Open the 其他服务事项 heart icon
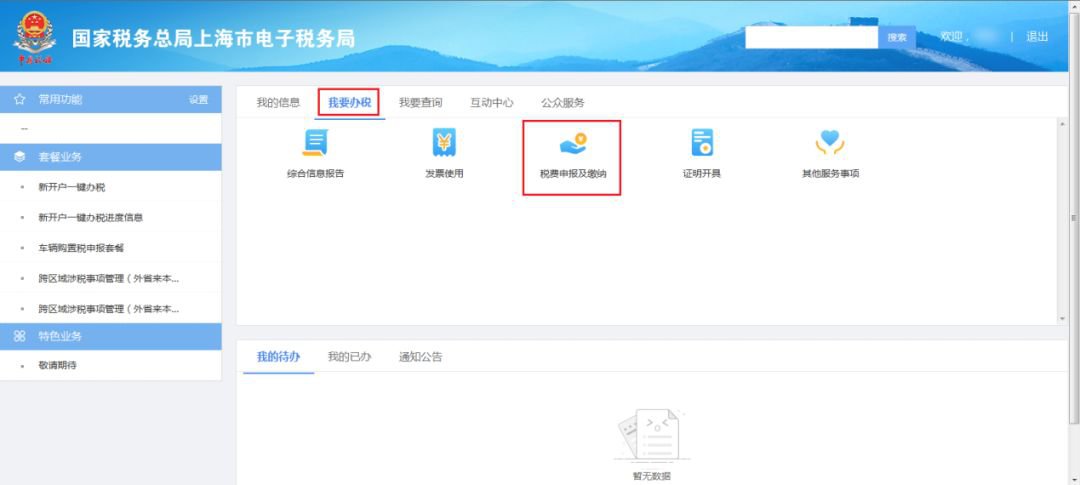The height and width of the screenshot is (485, 1080). pos(830,145)
